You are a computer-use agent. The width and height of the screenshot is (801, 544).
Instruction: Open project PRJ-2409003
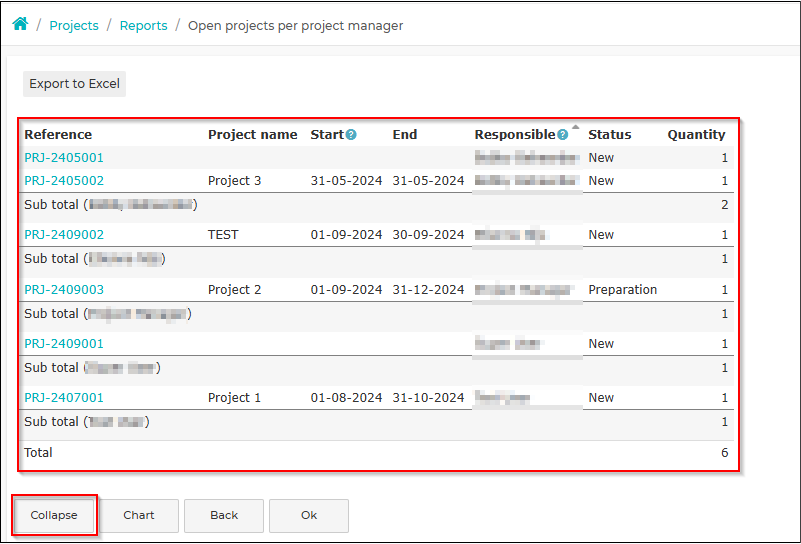pyautogui.click(x=64, y=290)
